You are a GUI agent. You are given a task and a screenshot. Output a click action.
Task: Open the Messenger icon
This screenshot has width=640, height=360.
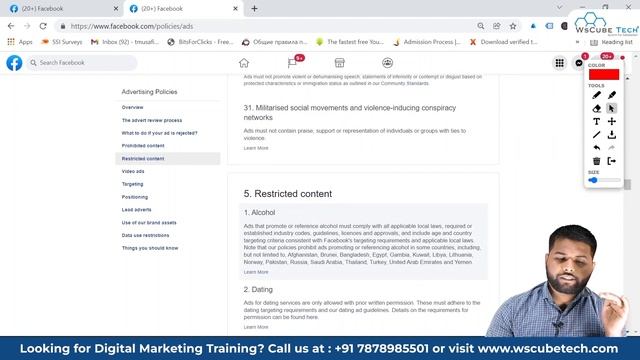click(579, 63)
